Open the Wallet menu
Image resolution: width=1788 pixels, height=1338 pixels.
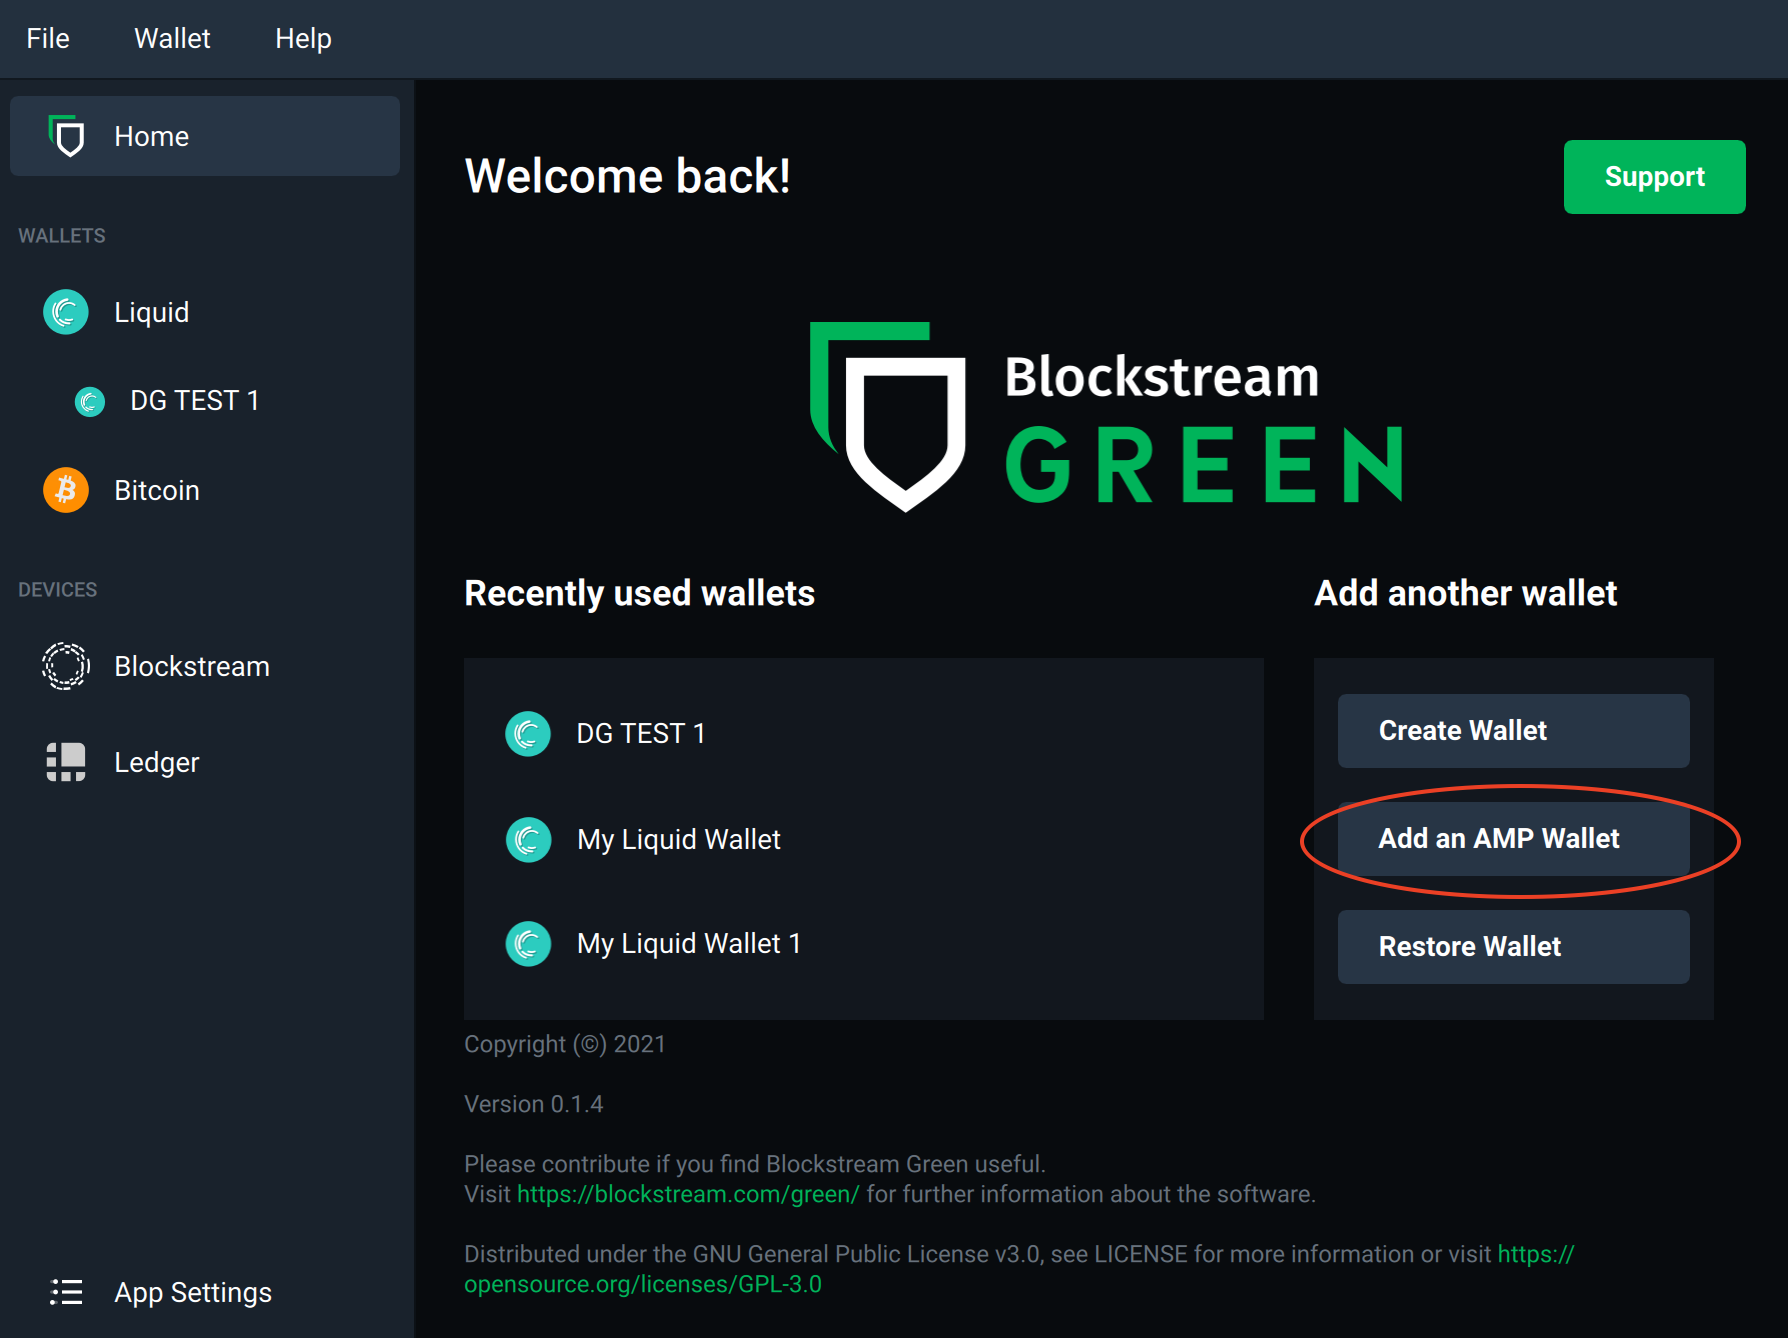[172, 38]
